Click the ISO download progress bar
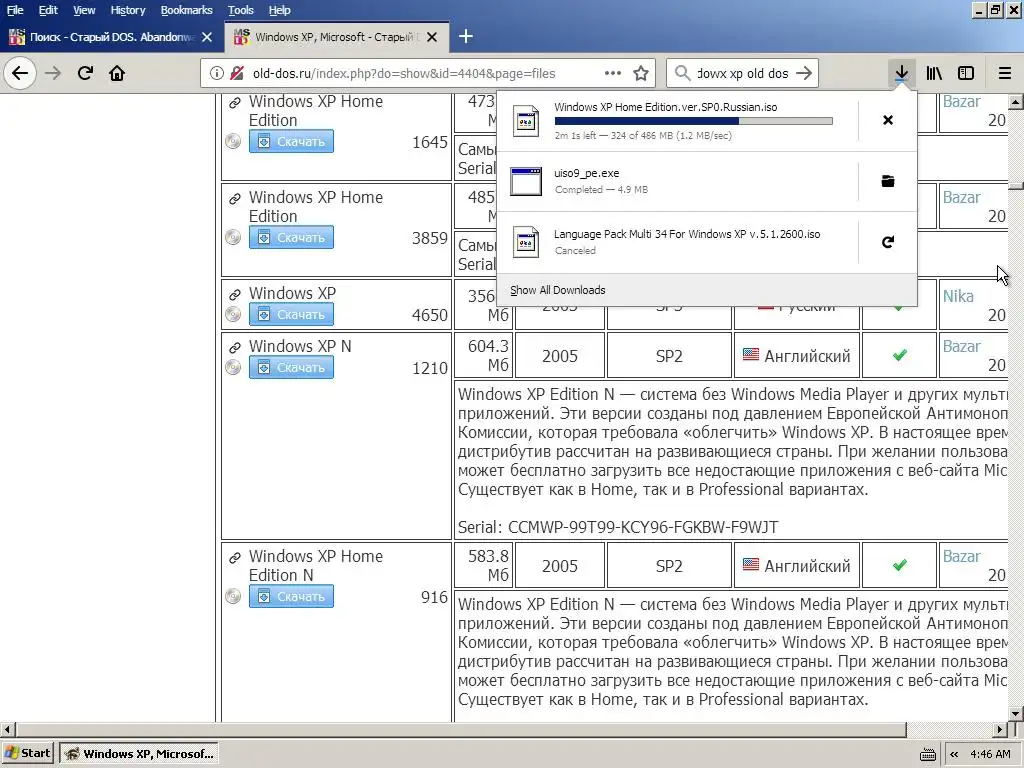 pyautogui.click(x=694, y=121)
